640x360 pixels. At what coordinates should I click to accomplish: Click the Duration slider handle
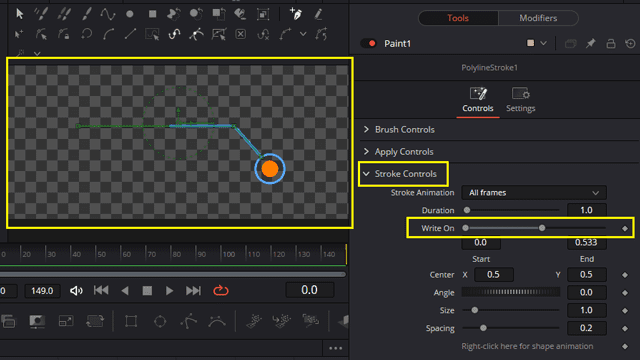click(x=467, y=210)
